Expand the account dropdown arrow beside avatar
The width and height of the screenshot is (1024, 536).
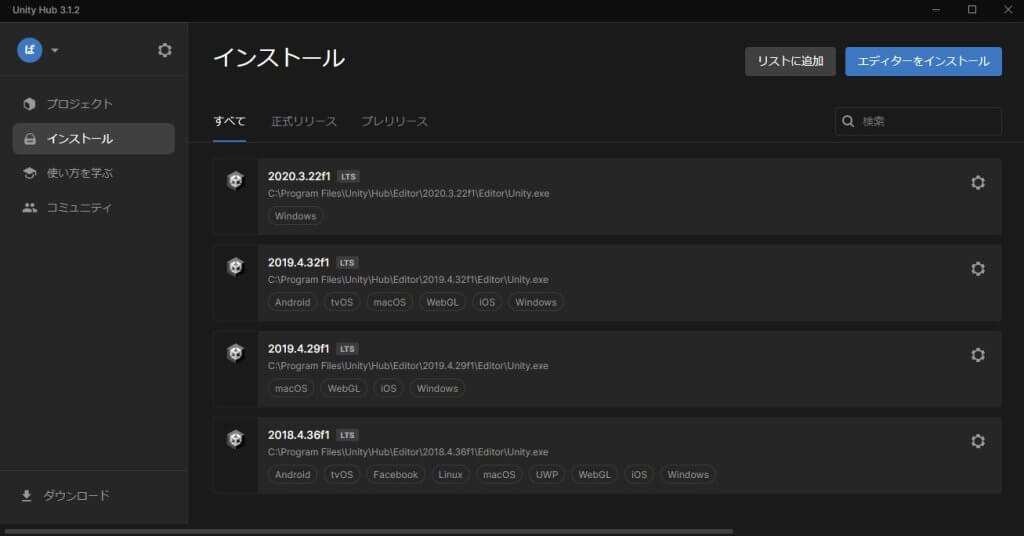[x=55, y=50]
